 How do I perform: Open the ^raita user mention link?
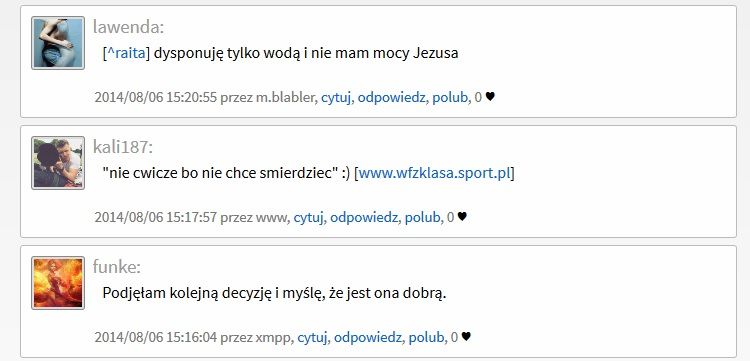pos(126,53)
